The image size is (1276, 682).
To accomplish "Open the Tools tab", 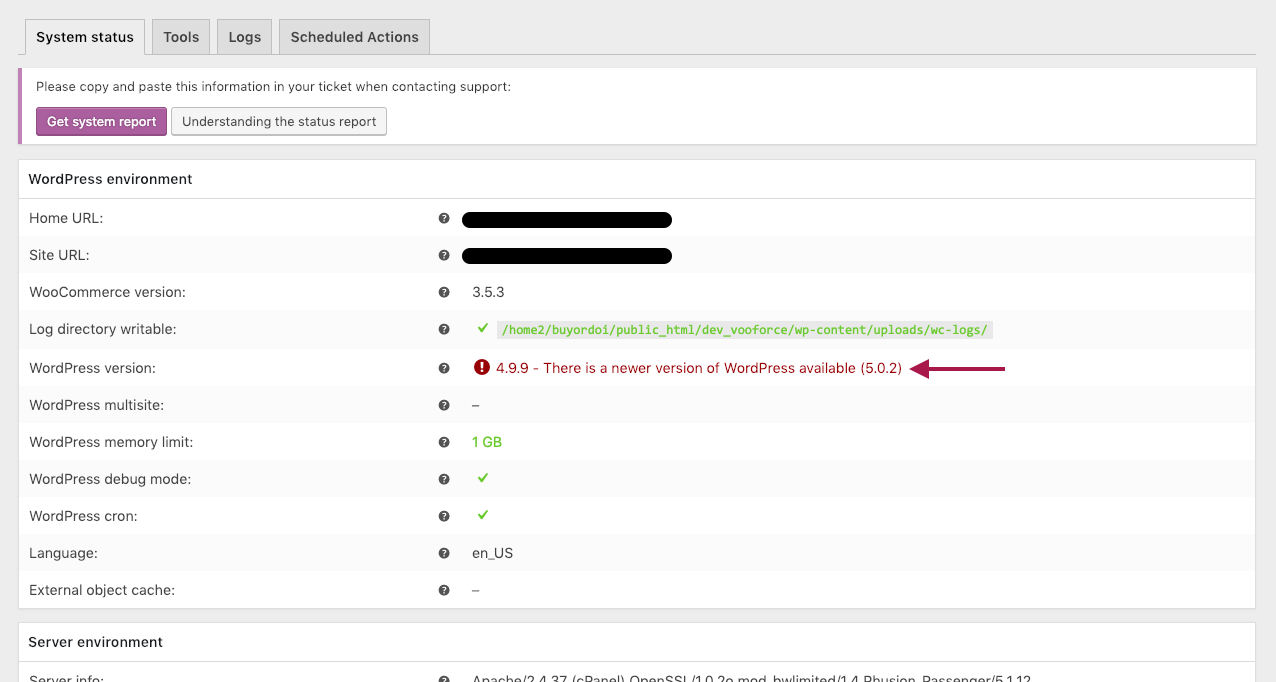I will coord(181,37).
